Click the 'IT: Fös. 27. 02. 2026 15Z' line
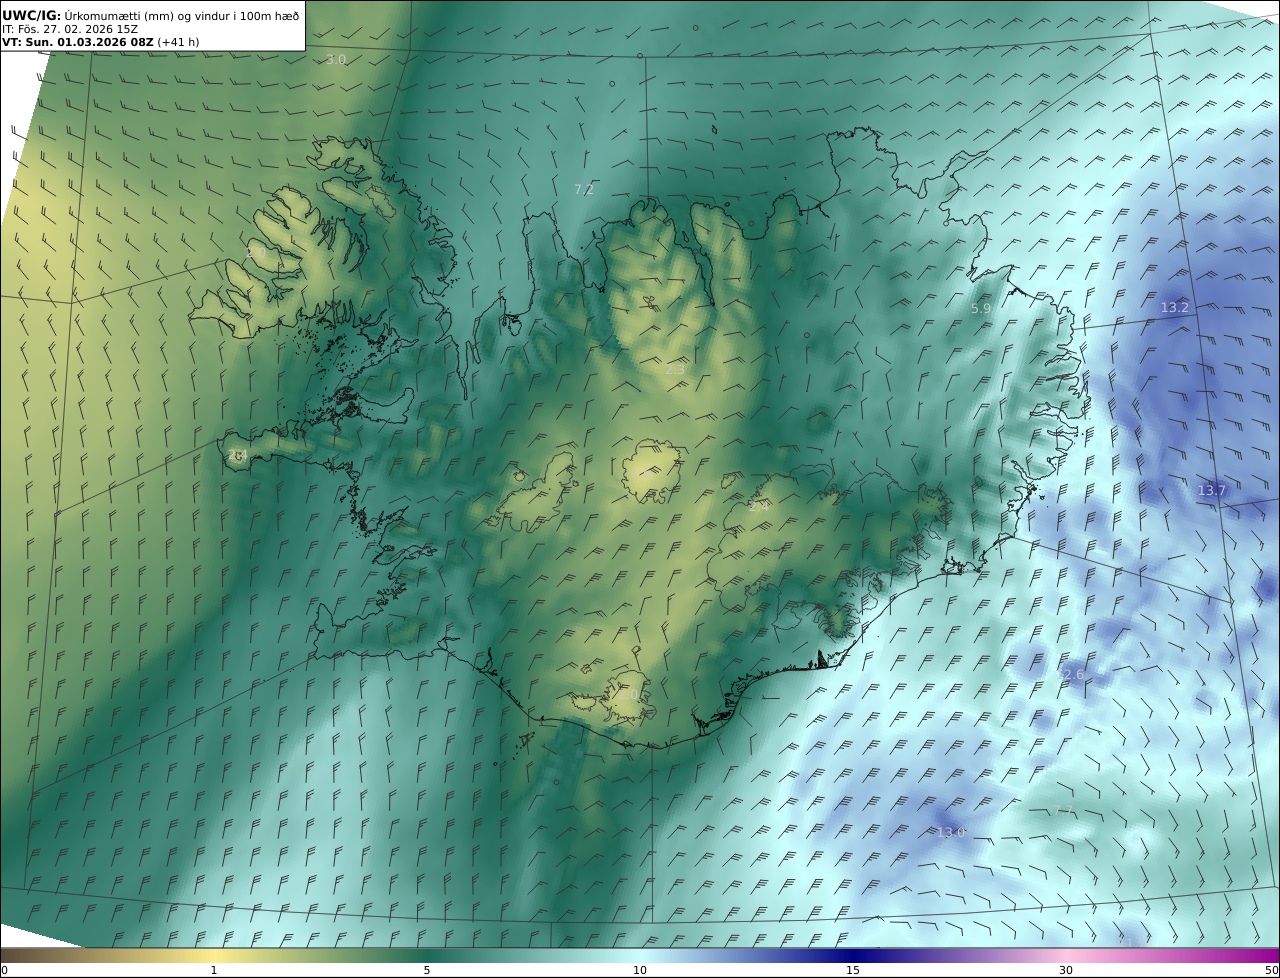Viewport: 1280px width, 978px height. click(x=70, y=29)
